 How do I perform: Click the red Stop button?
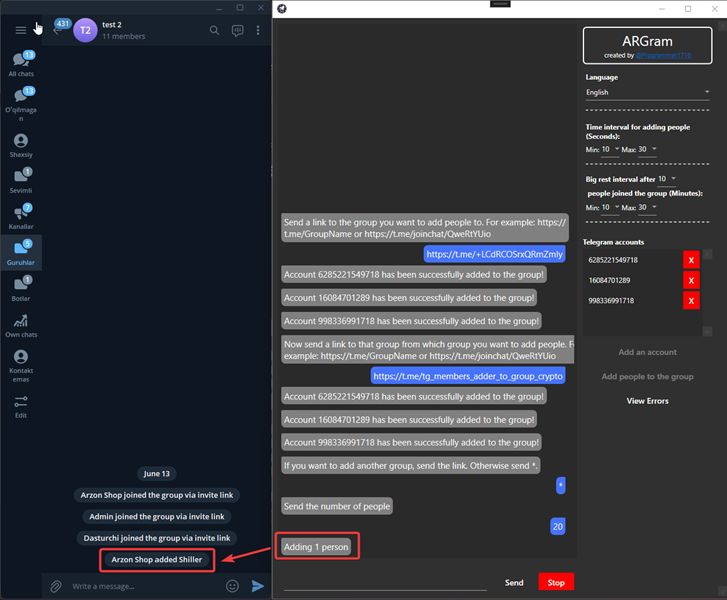tap(556, 582)
